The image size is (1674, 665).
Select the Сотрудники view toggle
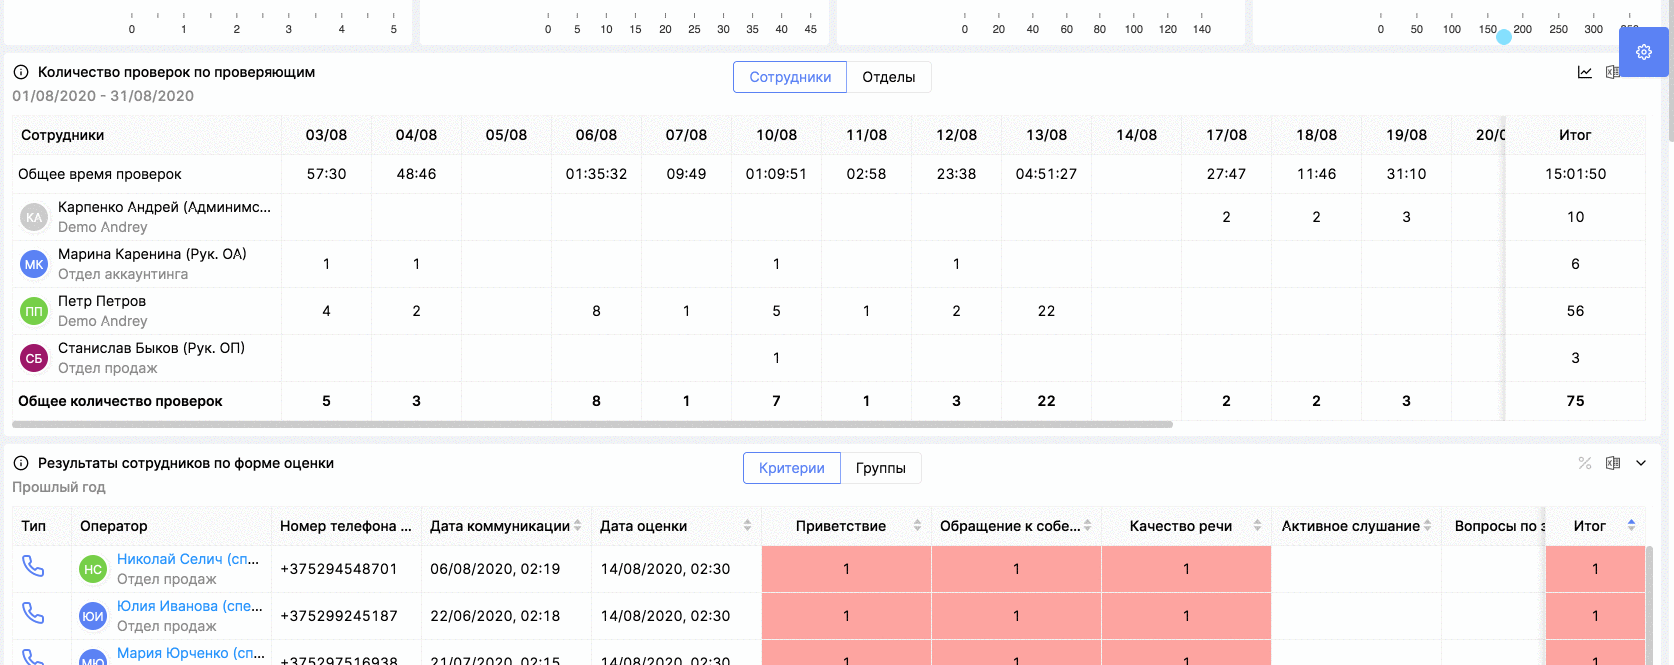[x=790, y=77]
